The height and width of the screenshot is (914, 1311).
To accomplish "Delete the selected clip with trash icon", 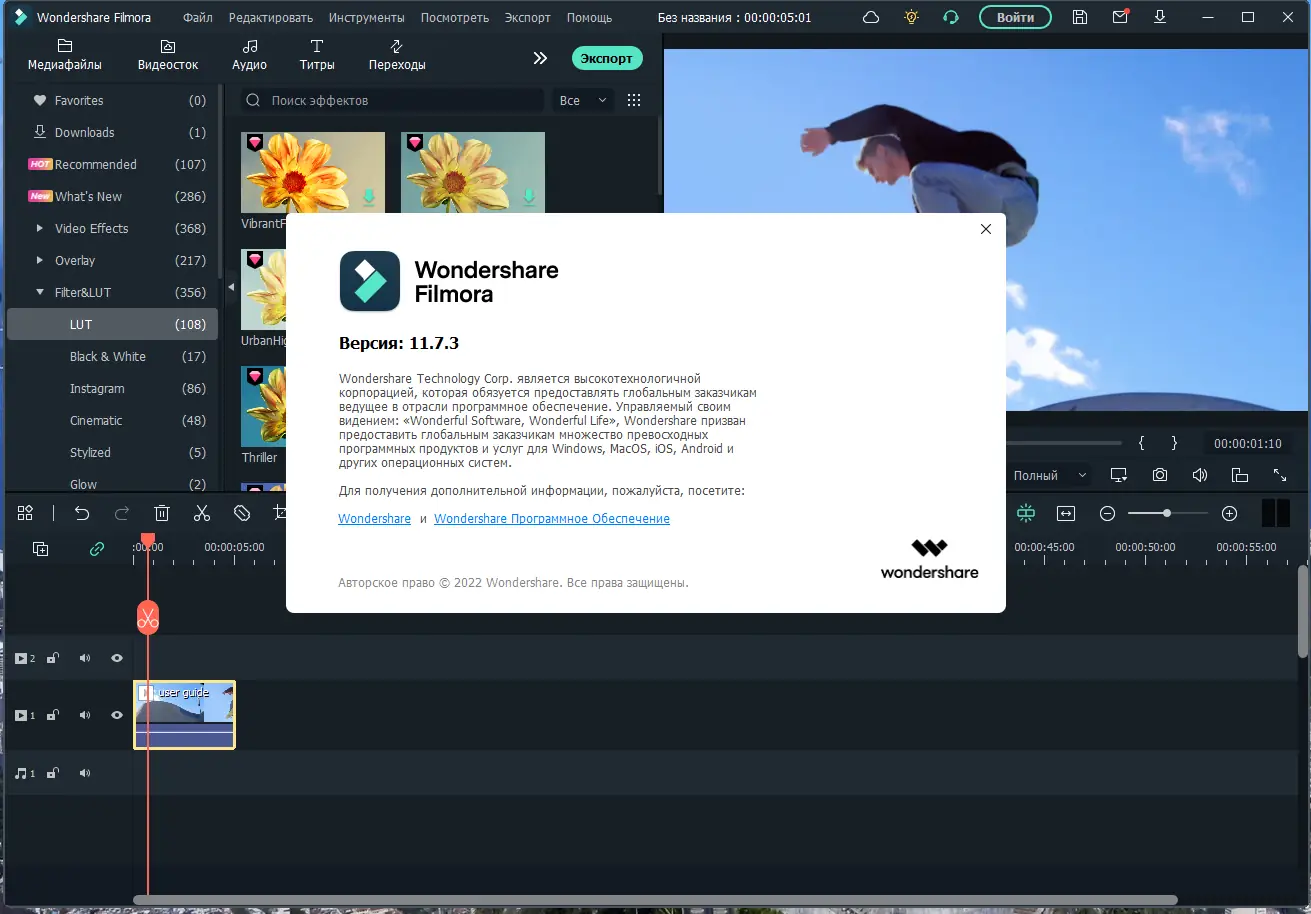I will point(162,513).
